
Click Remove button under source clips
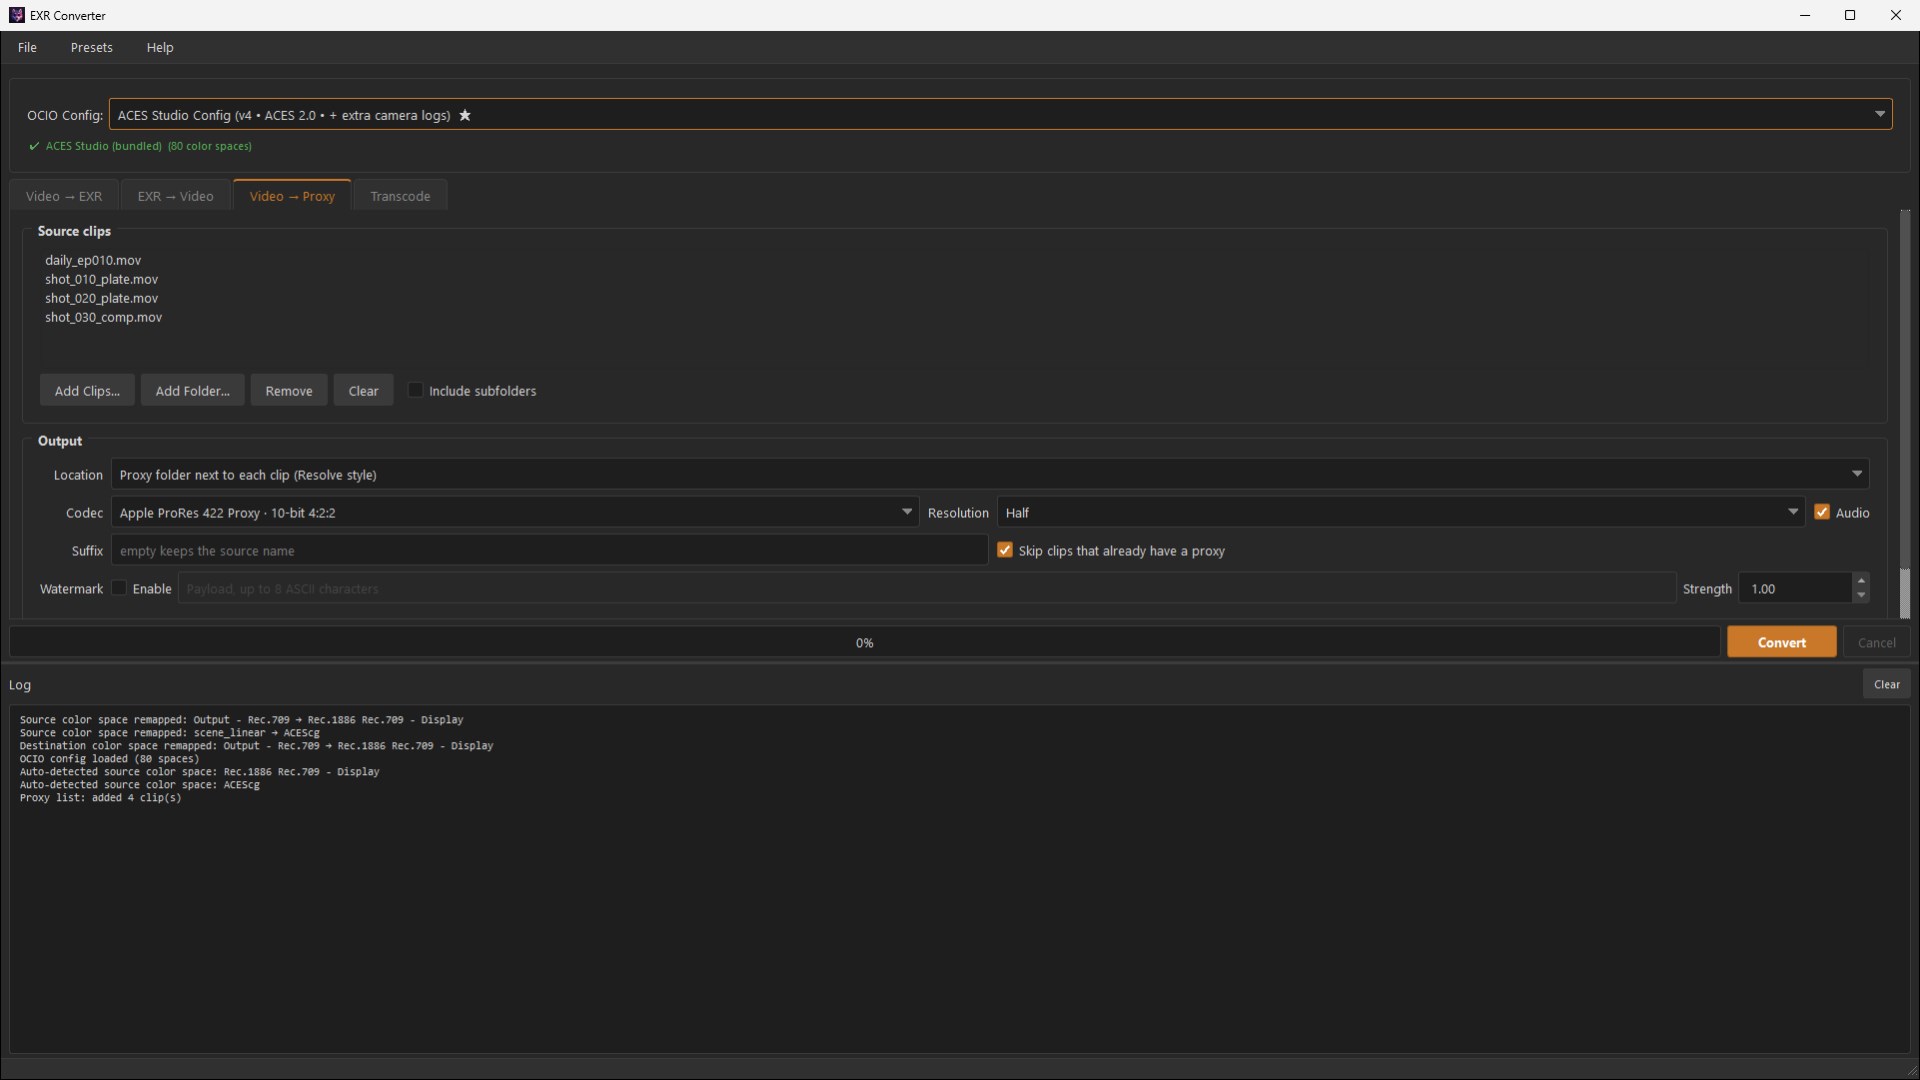point(289,391)
